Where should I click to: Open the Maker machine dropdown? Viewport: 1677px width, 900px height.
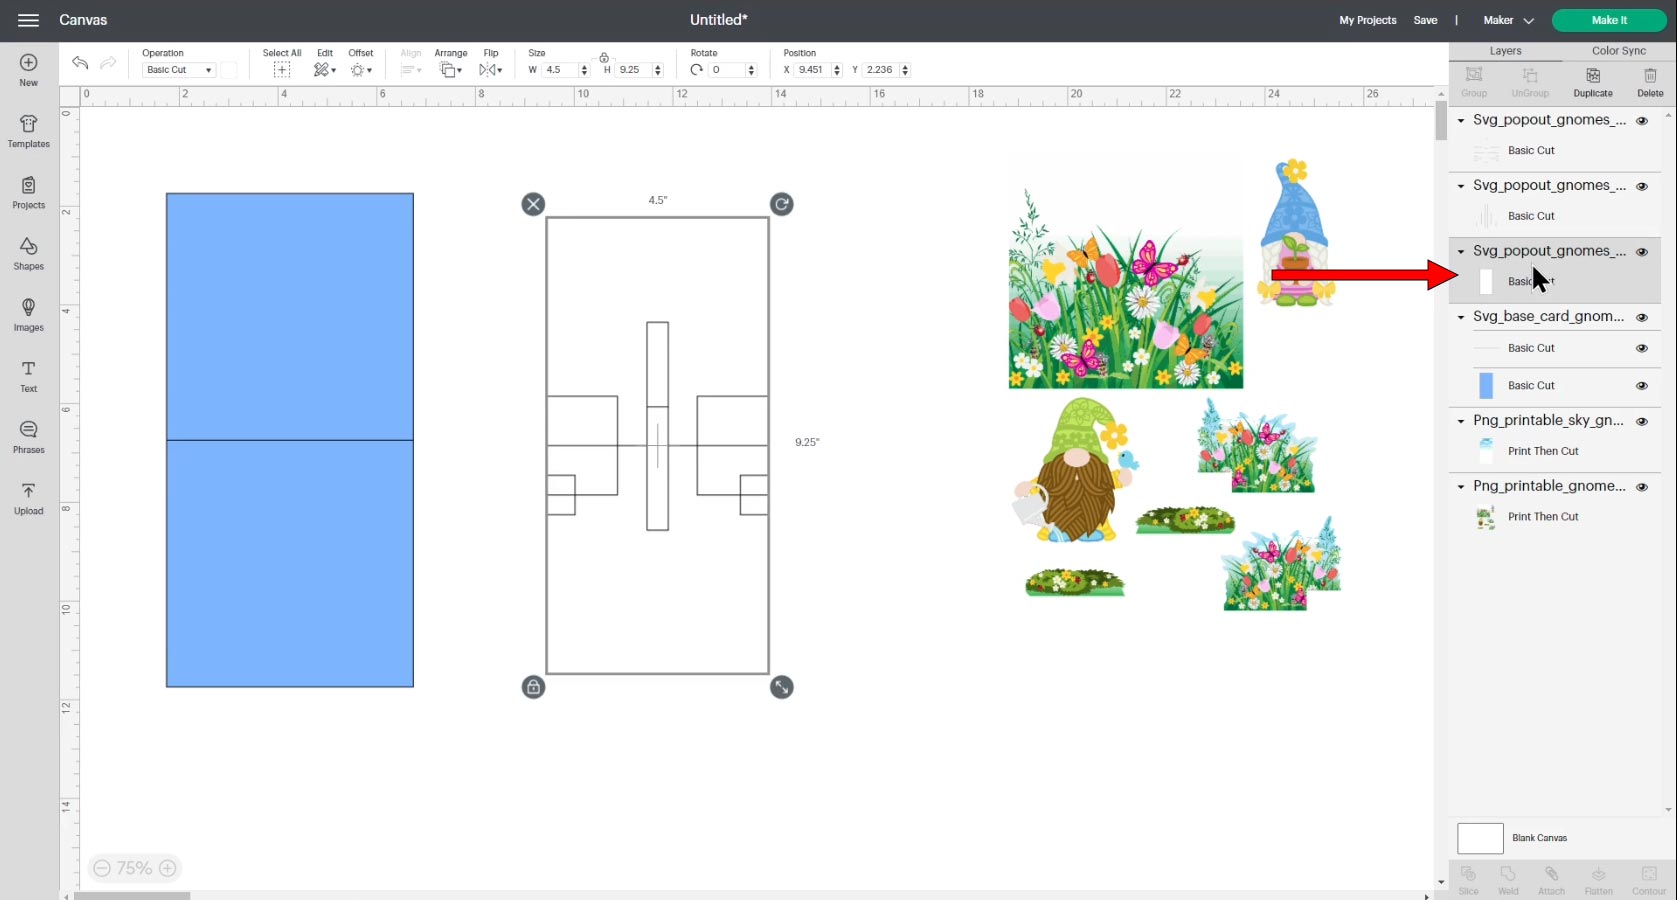click(1507, 20)
